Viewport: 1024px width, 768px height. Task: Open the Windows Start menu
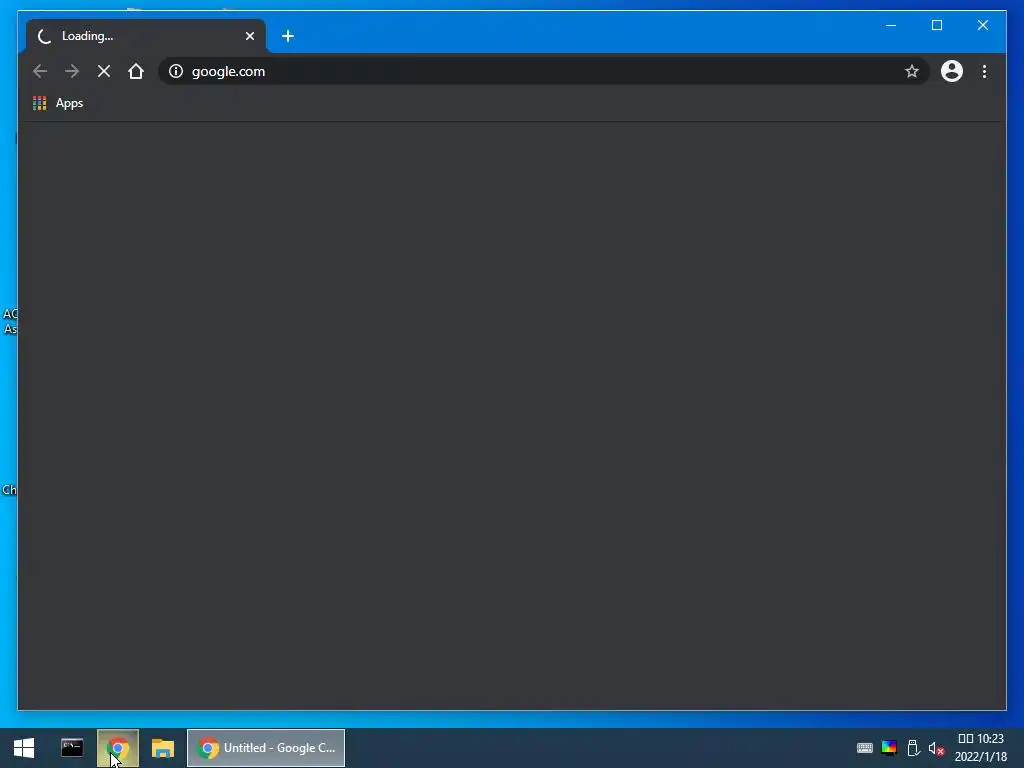[24, 748]
